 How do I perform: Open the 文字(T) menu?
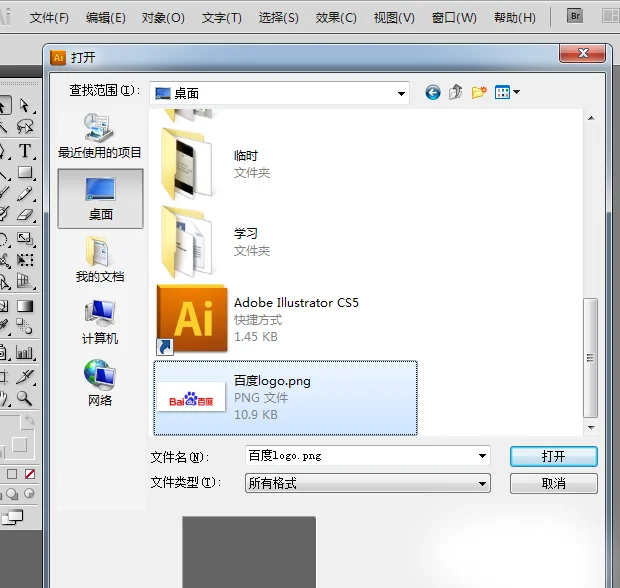coord(221,18)
